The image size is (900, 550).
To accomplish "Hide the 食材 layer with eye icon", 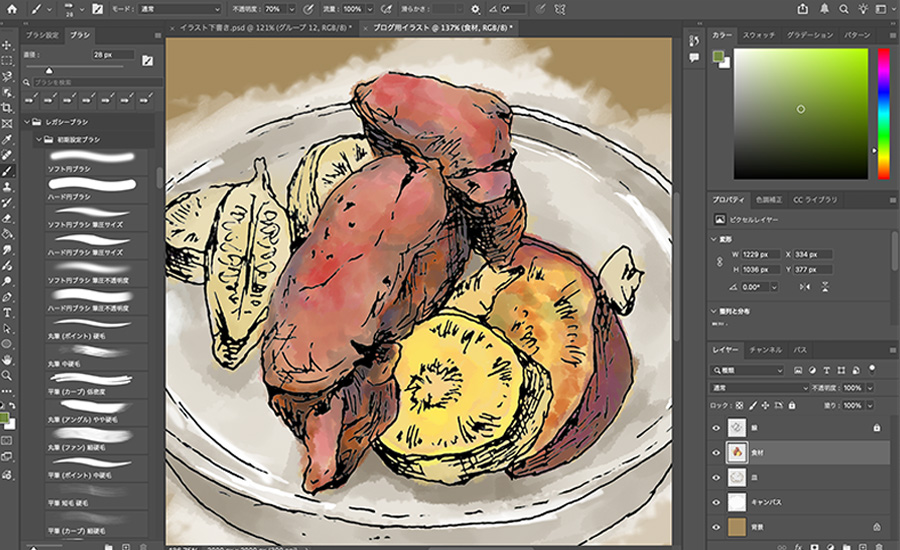I will coord(716,452).
